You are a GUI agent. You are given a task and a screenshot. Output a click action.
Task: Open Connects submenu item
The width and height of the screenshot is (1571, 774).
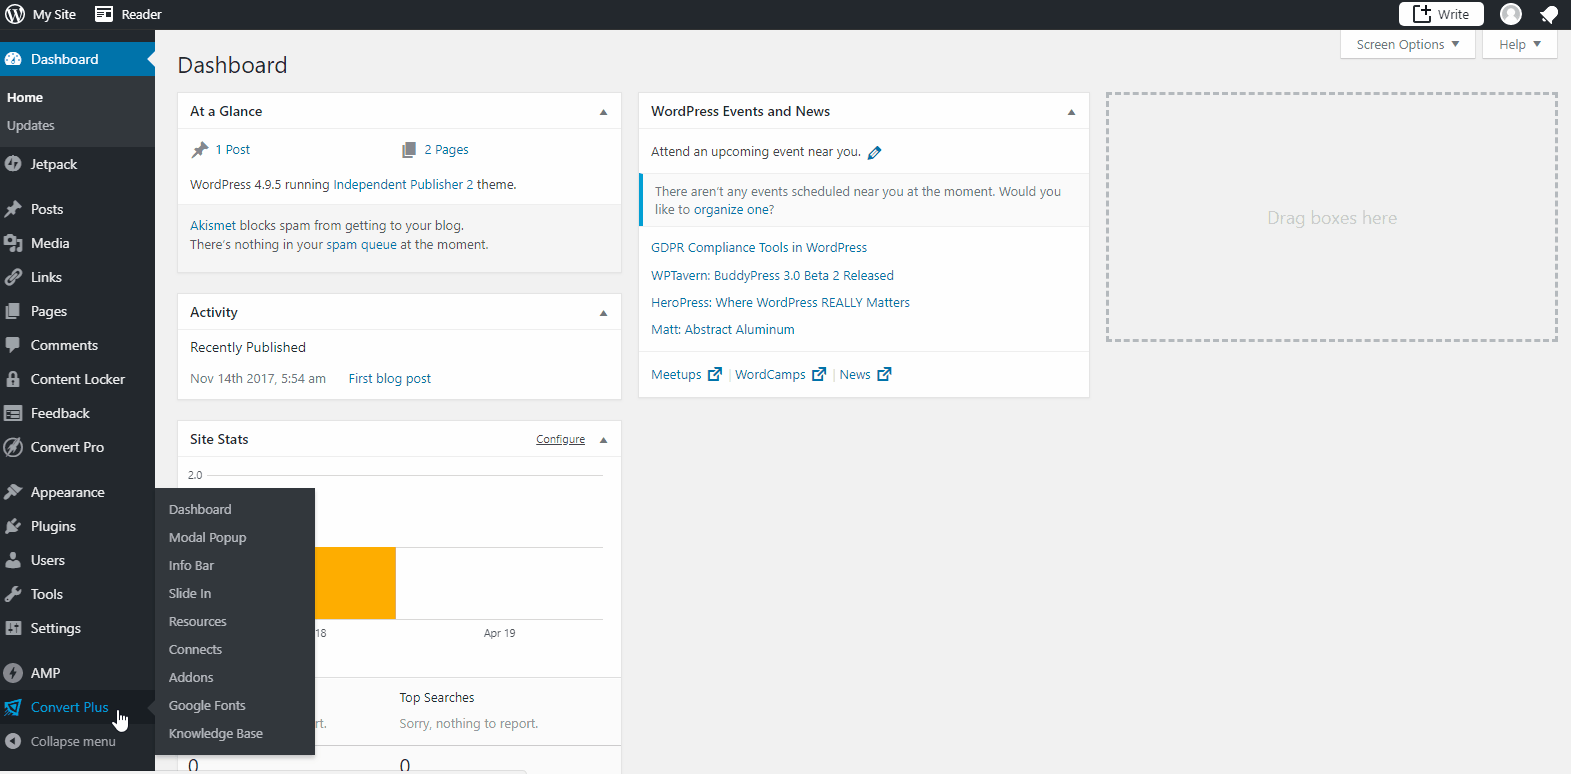click(195, 649)
